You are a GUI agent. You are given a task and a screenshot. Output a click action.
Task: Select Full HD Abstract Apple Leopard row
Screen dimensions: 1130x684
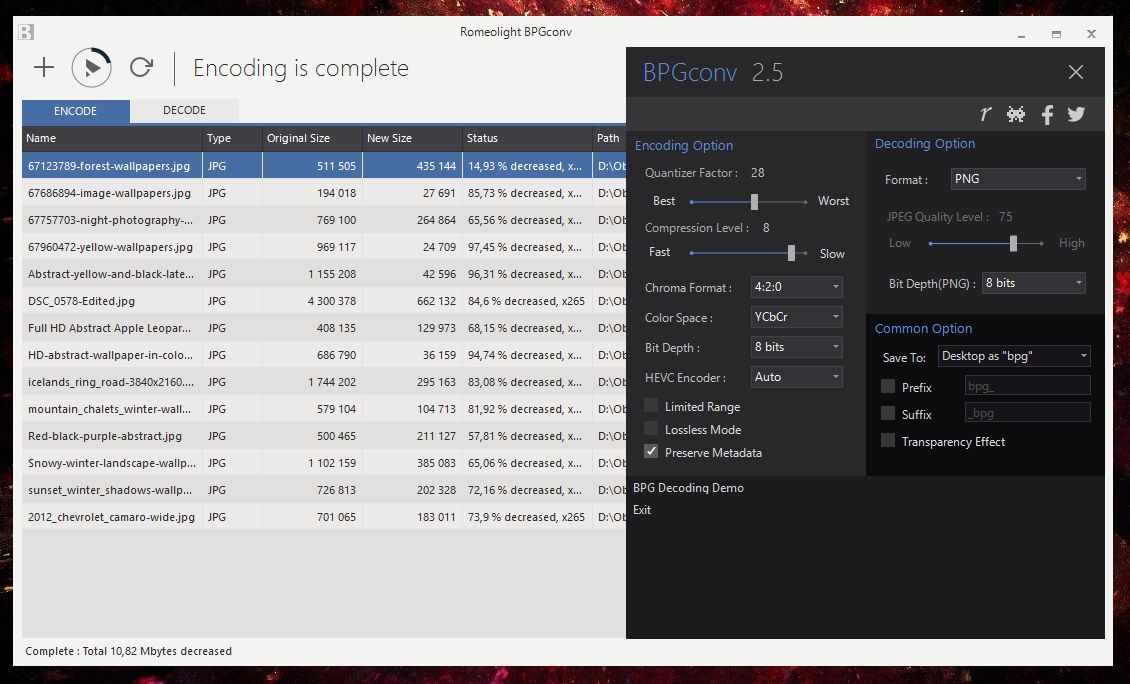coord(324,328)
